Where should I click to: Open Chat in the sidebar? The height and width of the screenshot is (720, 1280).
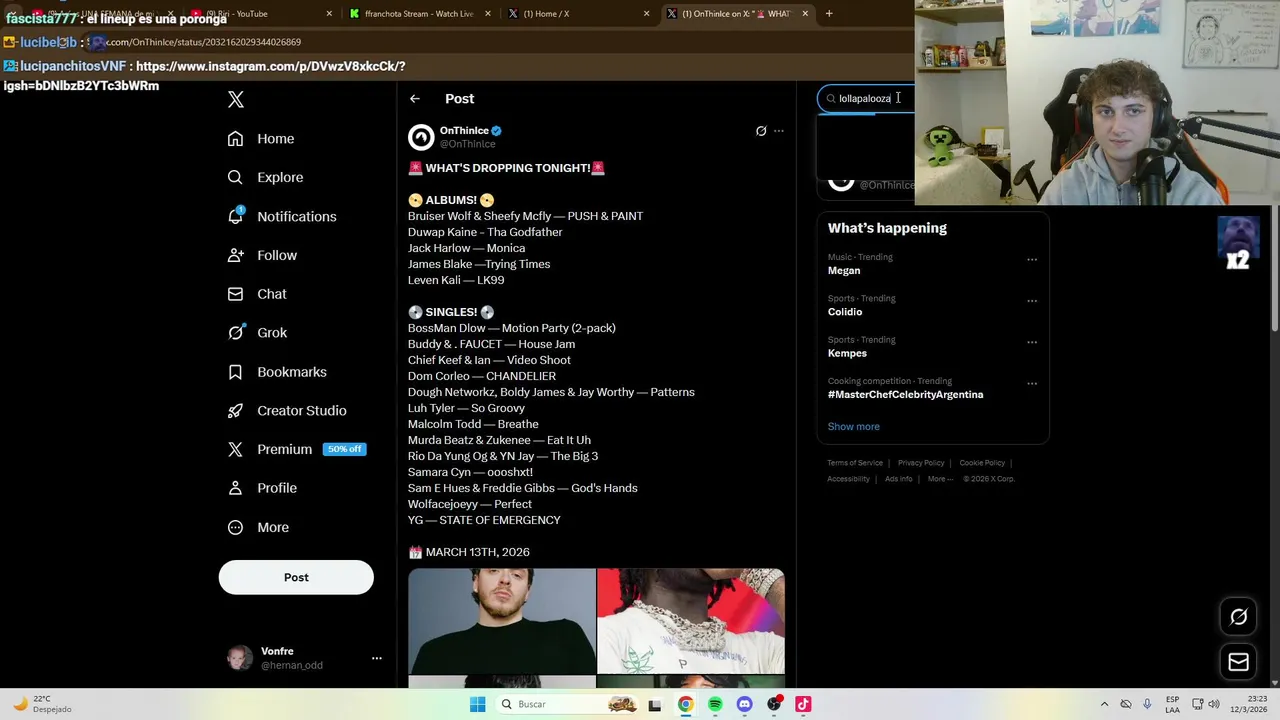(257, 294)
